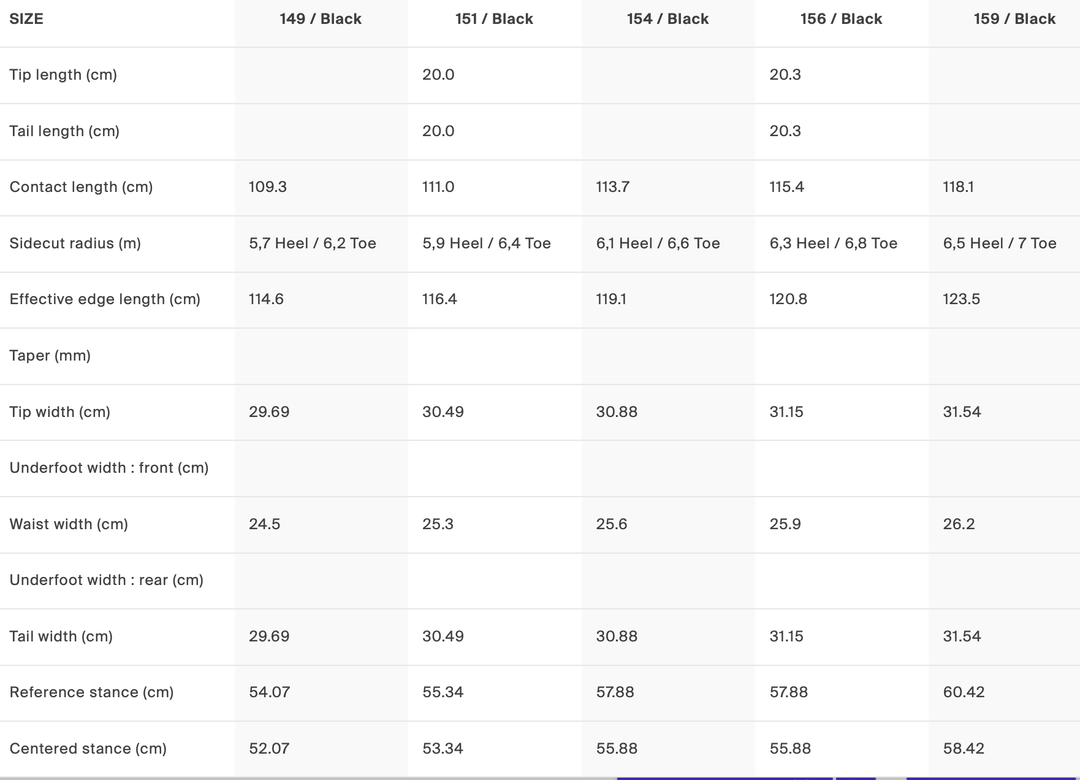Select the 151 / Black size column header
The width and height of the screenshot is (1080, 780).
(x=494, y=19)
